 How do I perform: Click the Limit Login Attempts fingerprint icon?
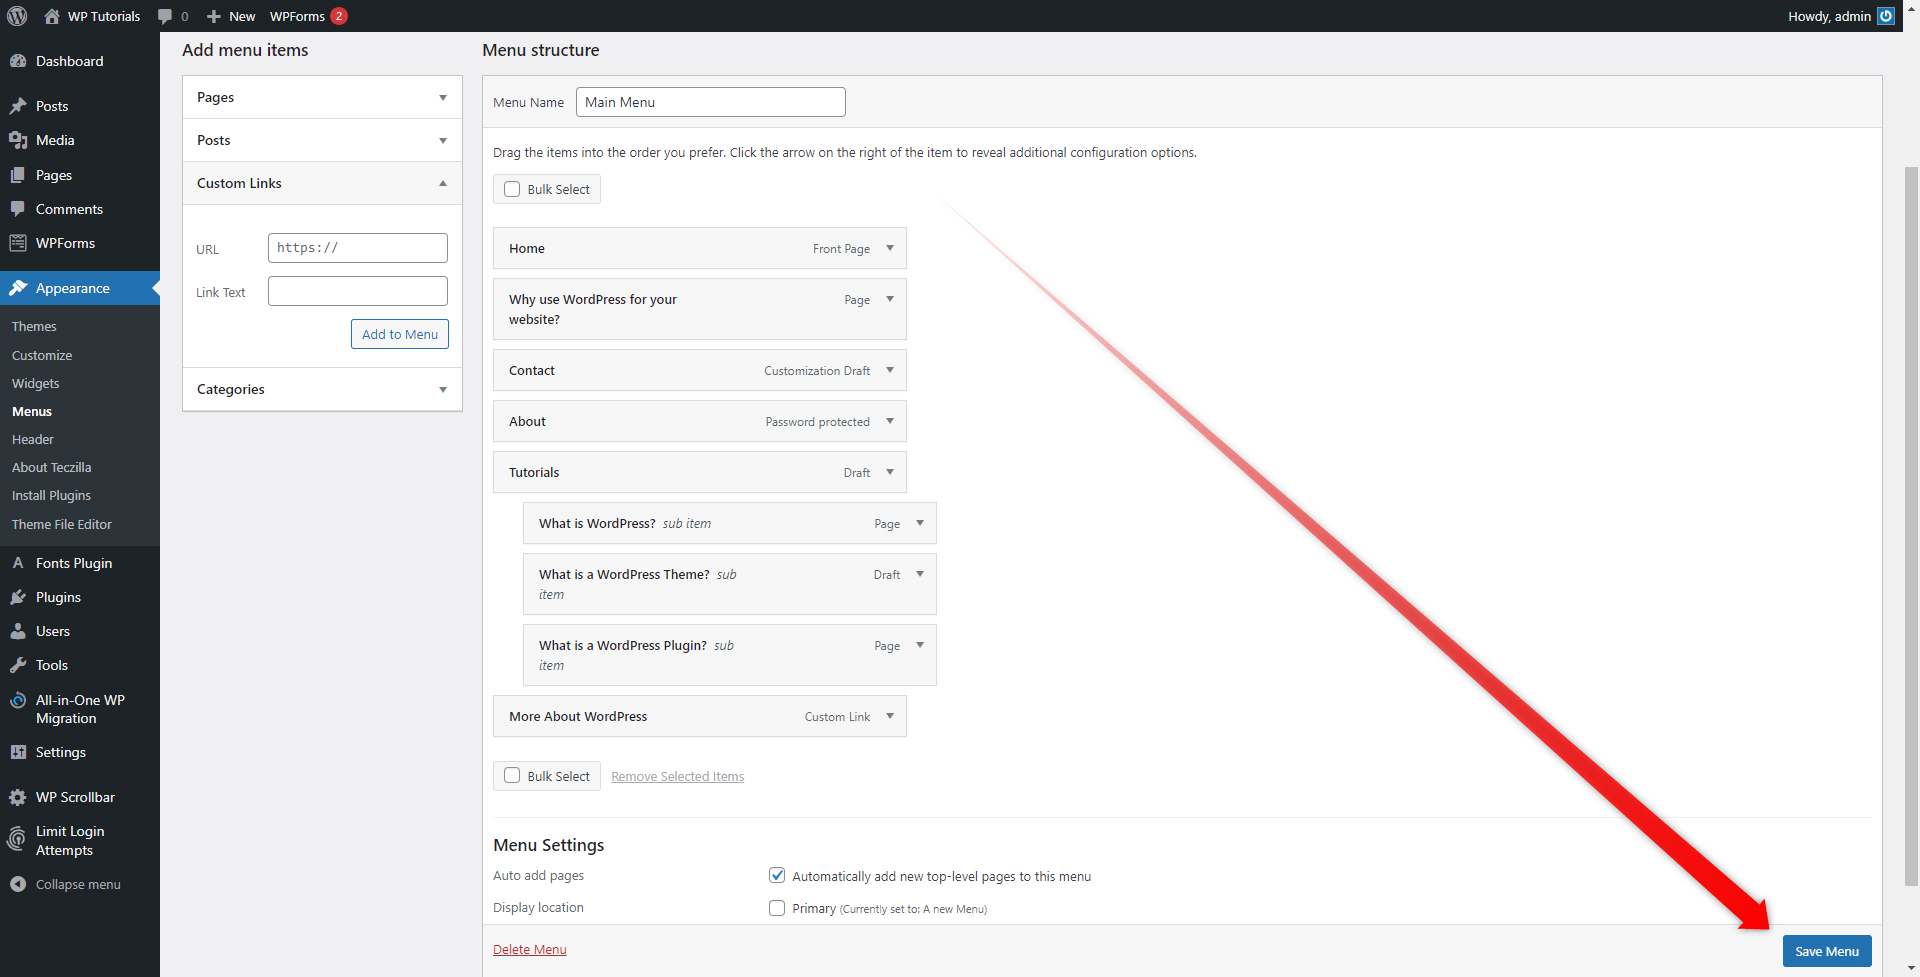tap(17, 839)
